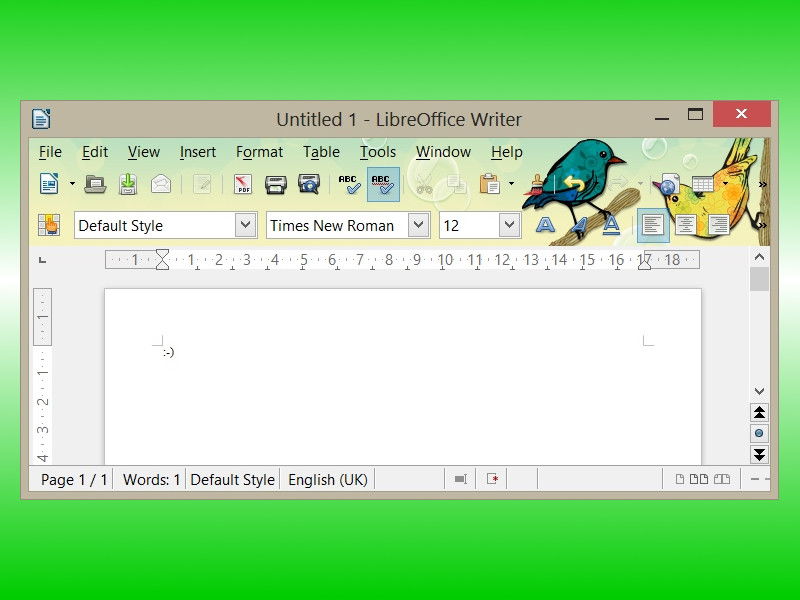This screenshot has height=600, width=800.
Task: Open the Table icon dropdown arrow
Action: click(x=725, y=183)
